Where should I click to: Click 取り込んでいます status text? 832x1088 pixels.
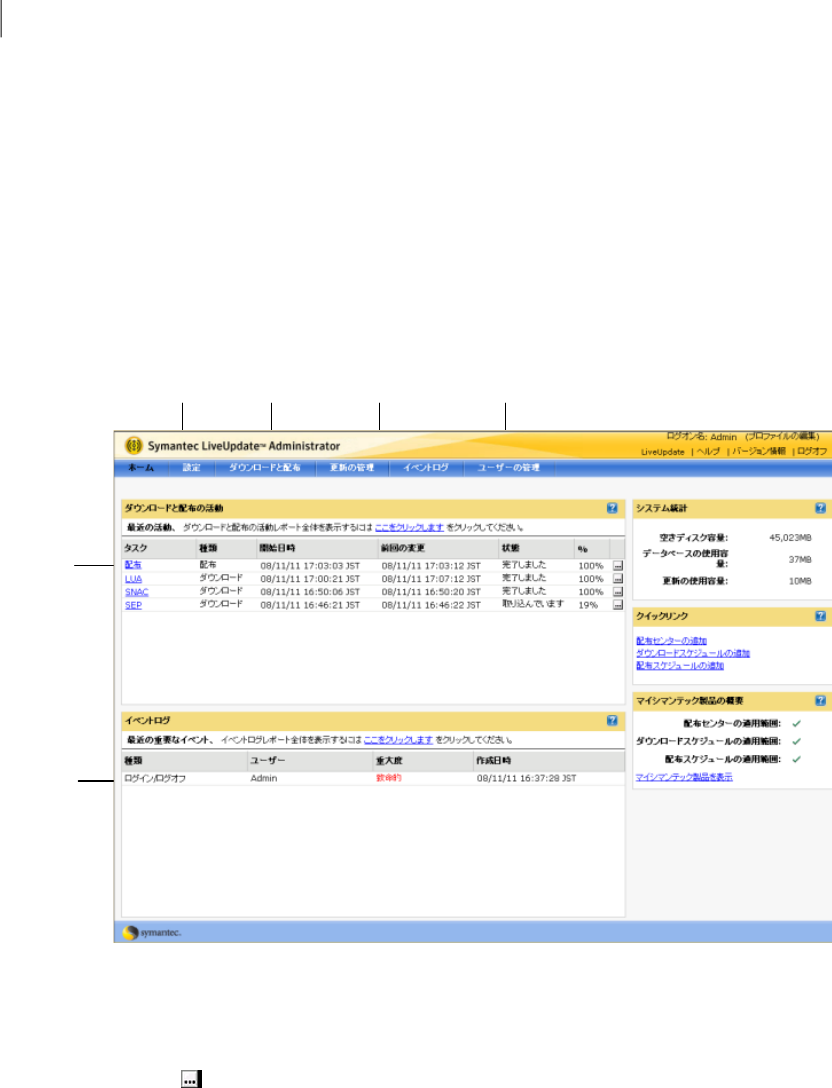(533, 604)
